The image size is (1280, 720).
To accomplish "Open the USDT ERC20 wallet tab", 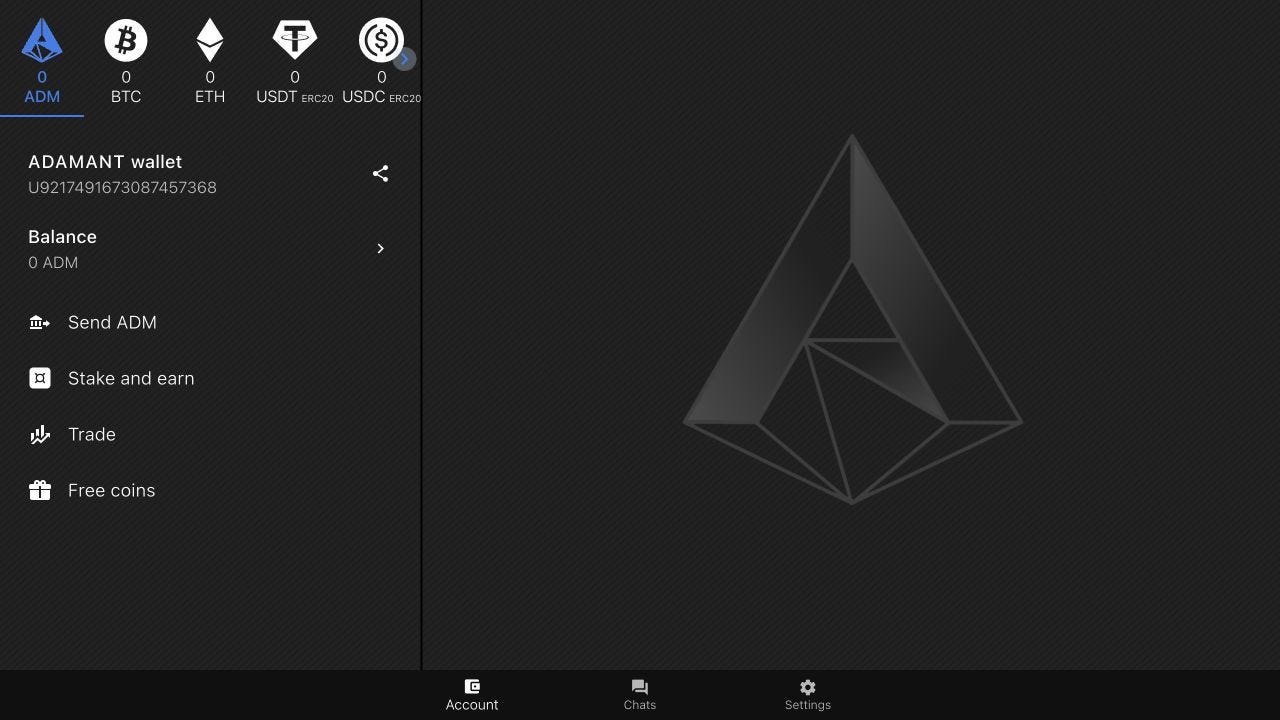I will (x=295, y=59).
